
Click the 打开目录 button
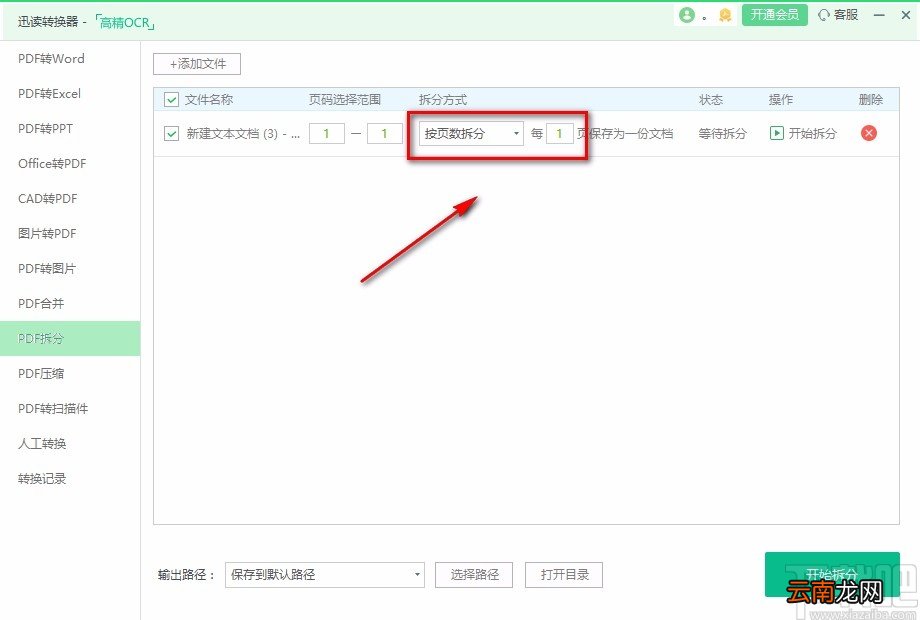(x=564, y=575)
